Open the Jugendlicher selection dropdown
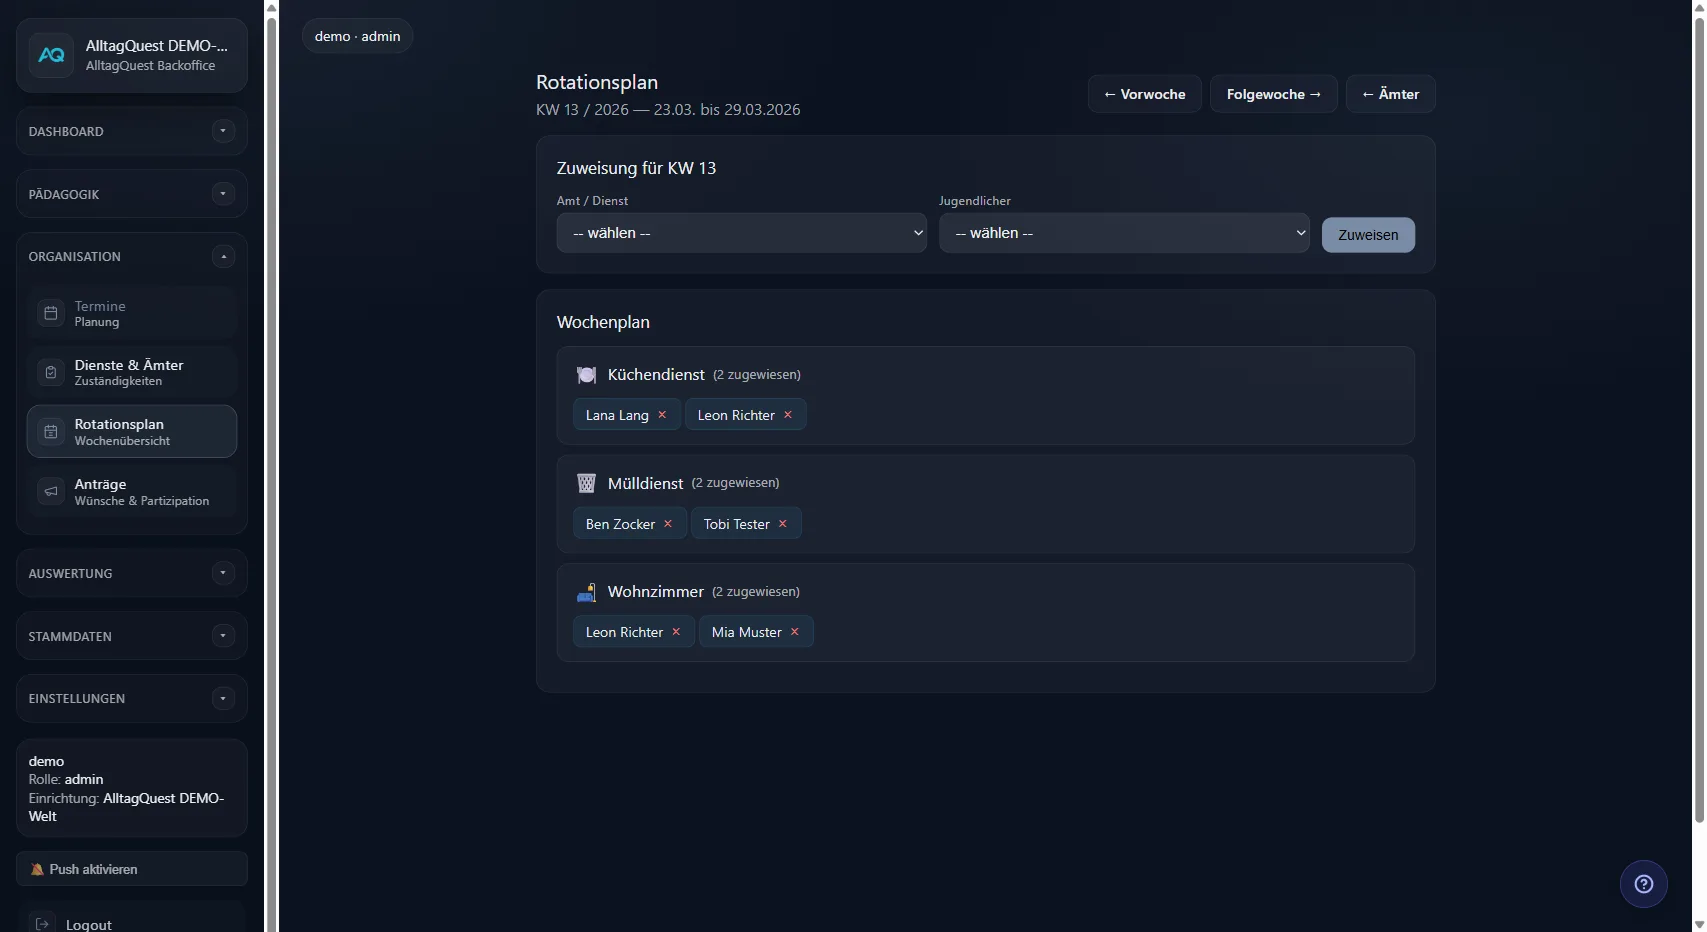This screenshot has width=1707, height=932. click(x=1123, y=233)
